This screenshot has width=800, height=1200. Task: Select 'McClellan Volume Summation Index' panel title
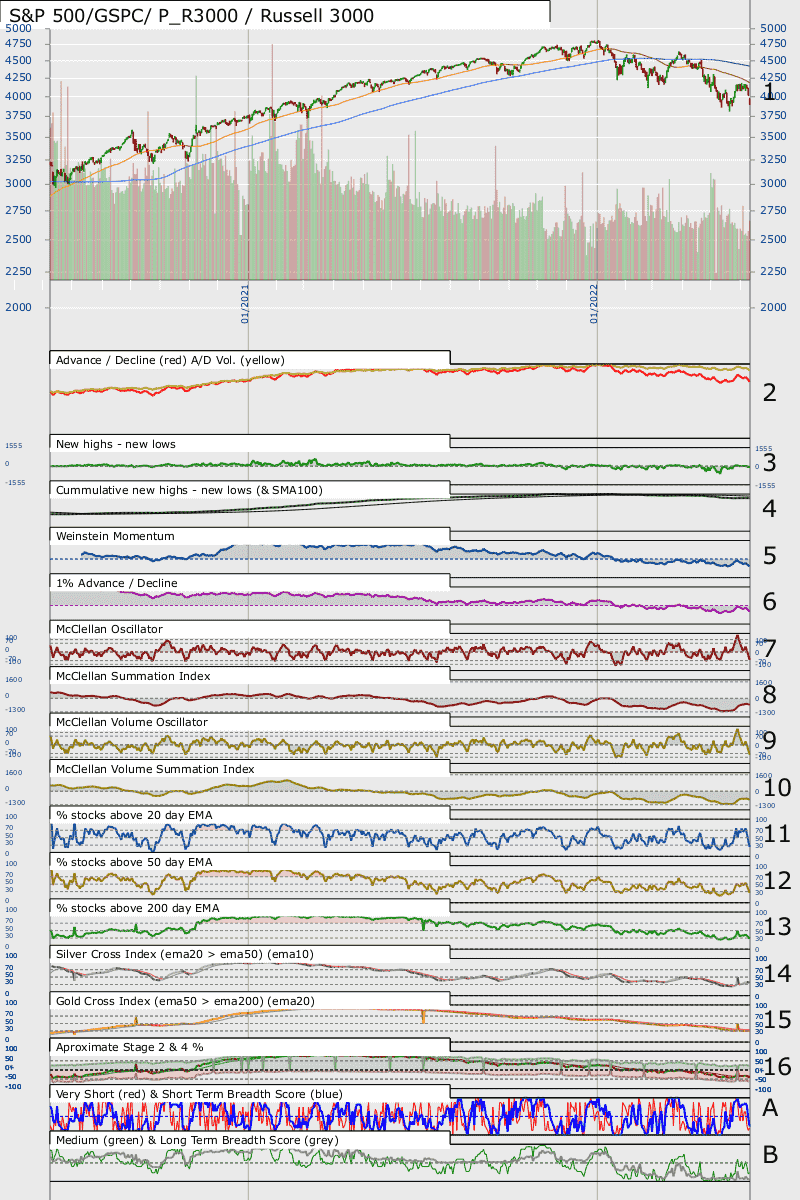pyautogui.click(x=156, y=769)
